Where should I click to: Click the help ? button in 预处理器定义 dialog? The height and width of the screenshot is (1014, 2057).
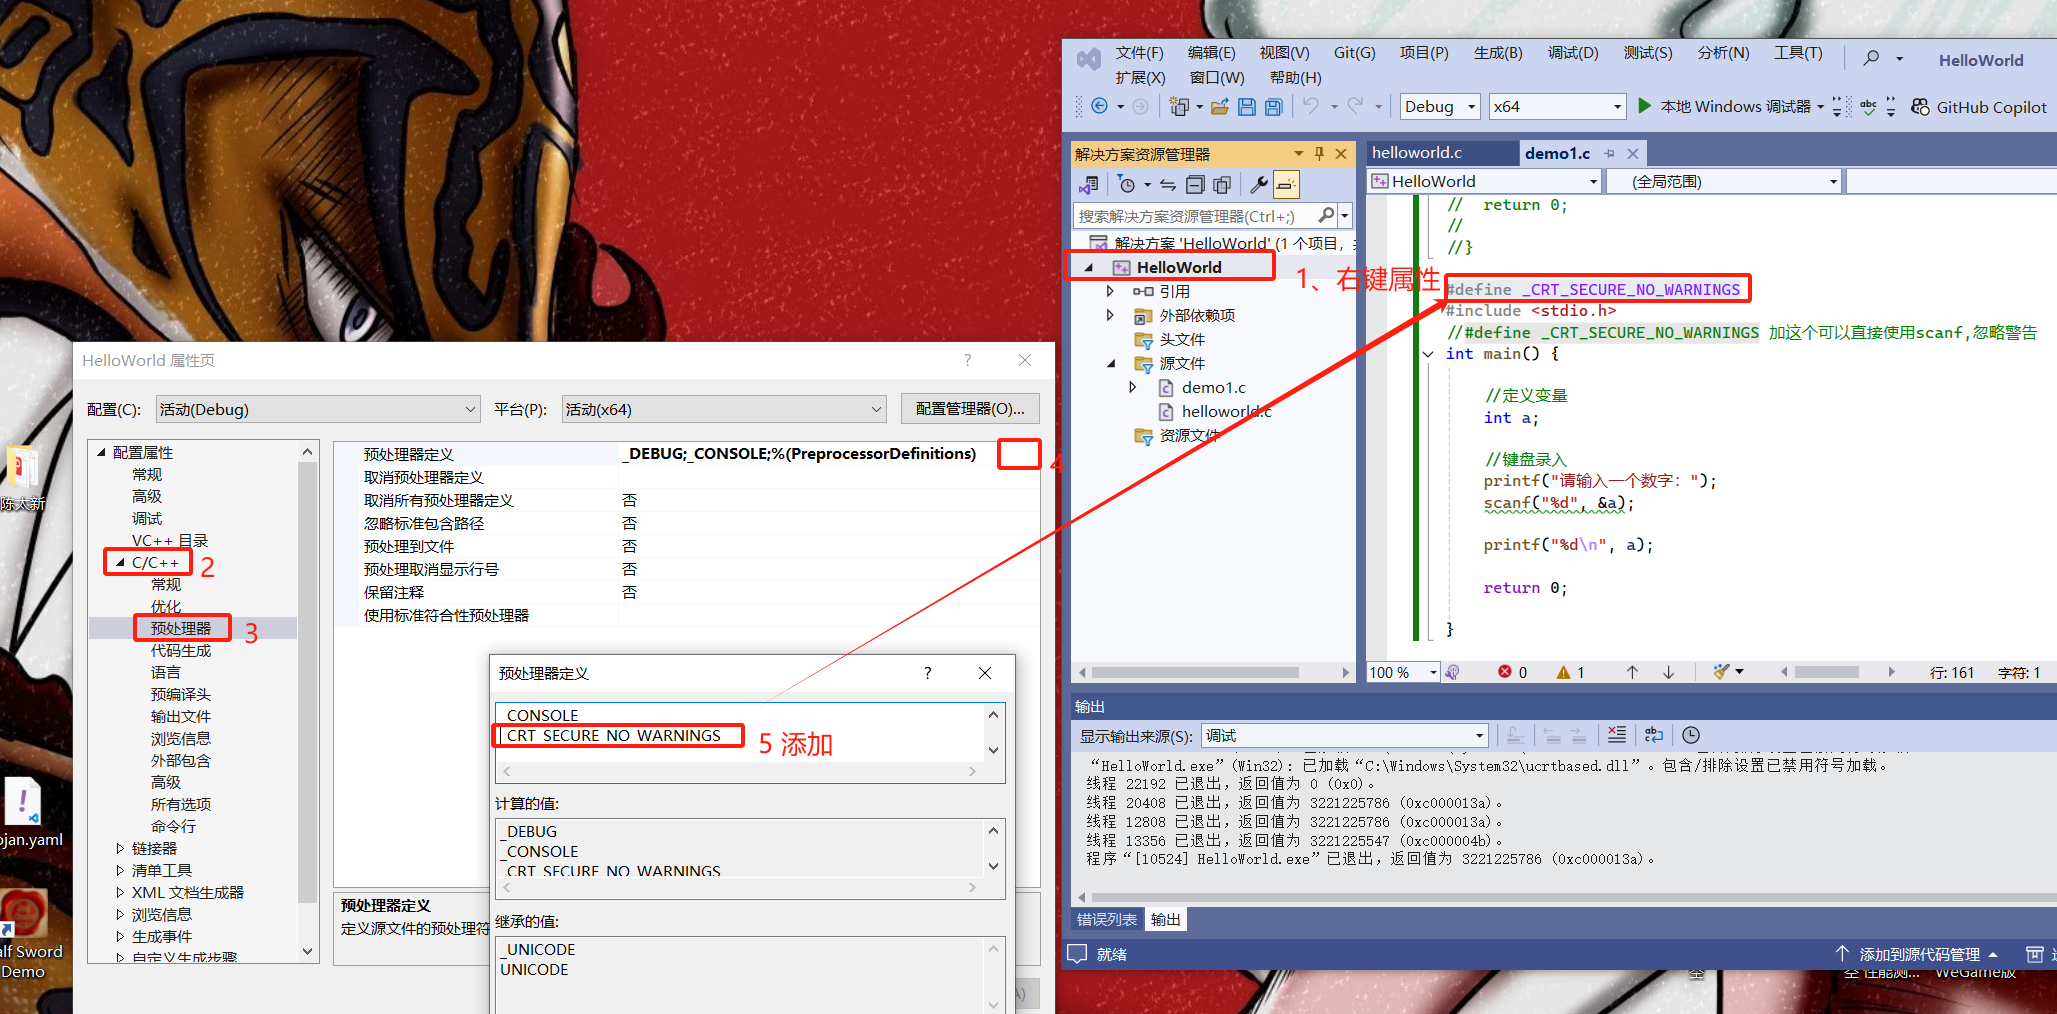tap(928, 673)
